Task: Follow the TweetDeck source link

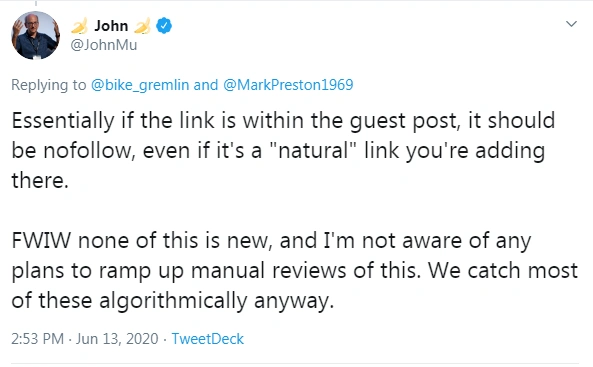Action: (208, 339)
